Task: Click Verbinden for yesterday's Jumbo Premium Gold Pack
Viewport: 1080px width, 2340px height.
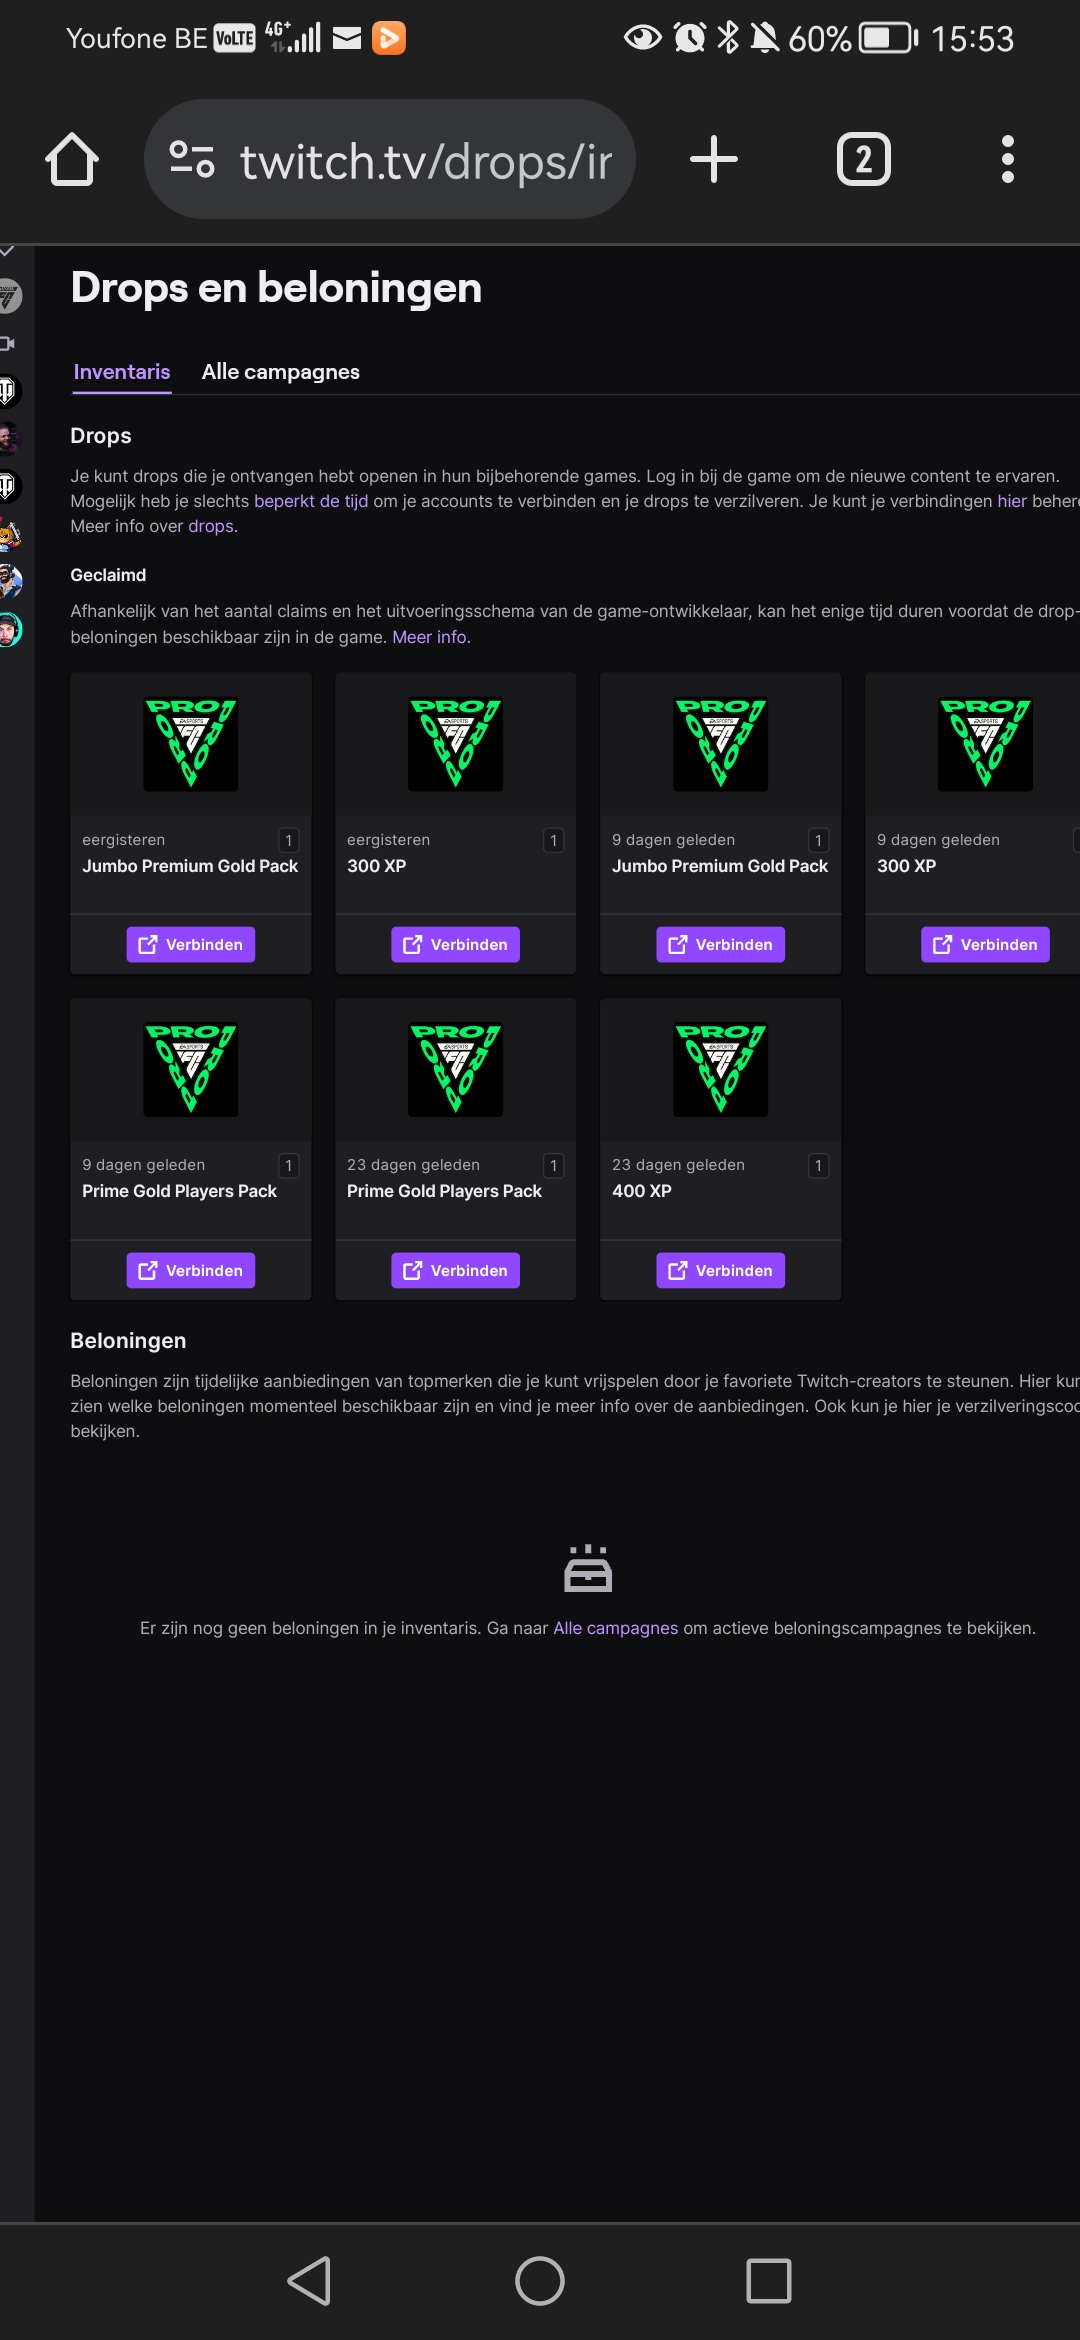Action: pos(190,945)
